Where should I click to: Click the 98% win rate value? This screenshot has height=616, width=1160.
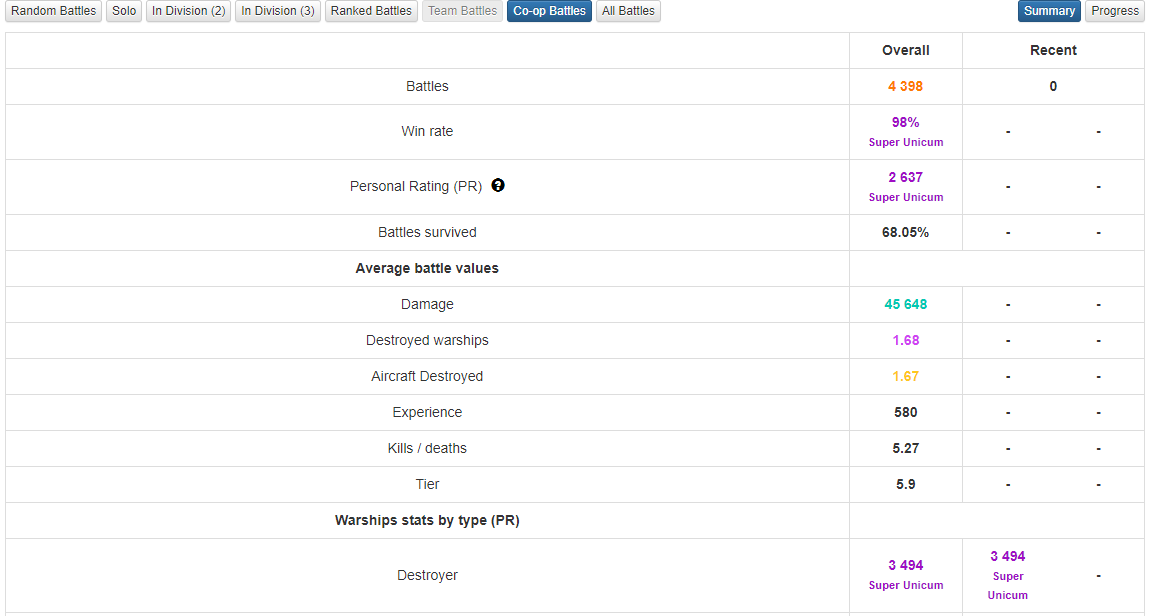pos(905,122)
